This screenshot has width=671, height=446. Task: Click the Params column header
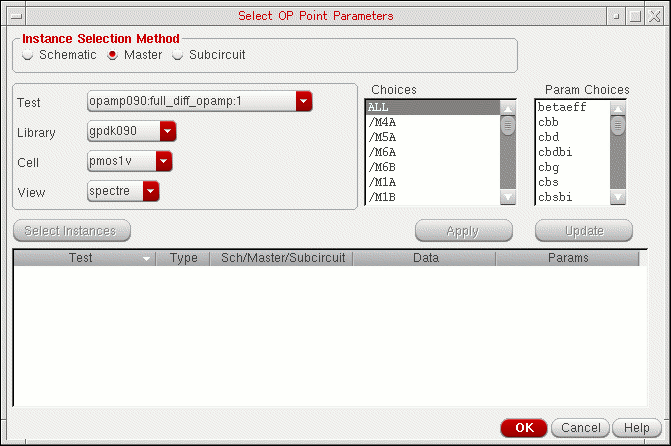(x=568, y=258)
